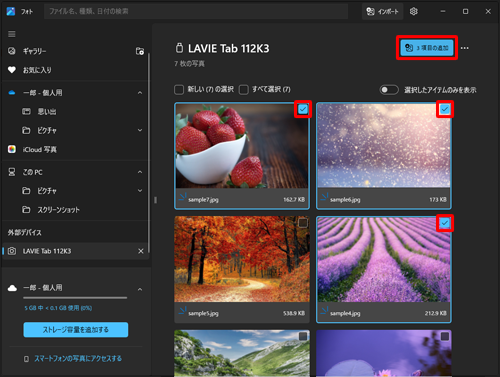500x377 pixels.
Task: Click the ギャラリー gallery icon
Action: coord(12,51)
